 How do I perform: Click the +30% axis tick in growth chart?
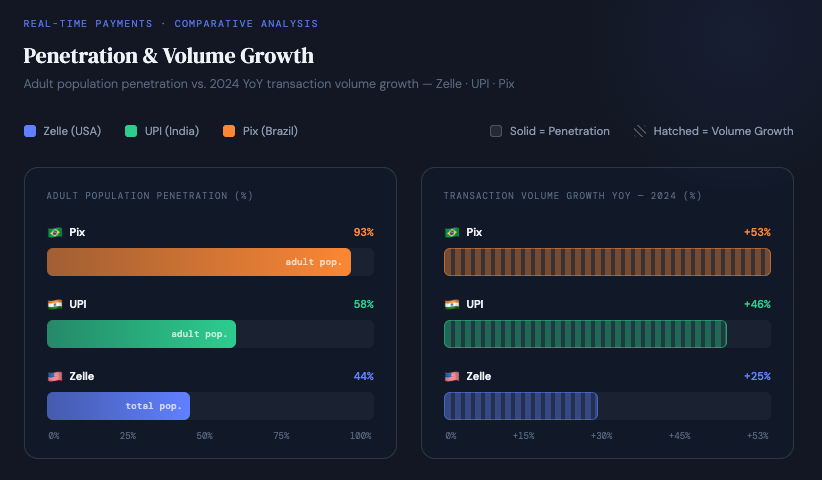(601, 436)
